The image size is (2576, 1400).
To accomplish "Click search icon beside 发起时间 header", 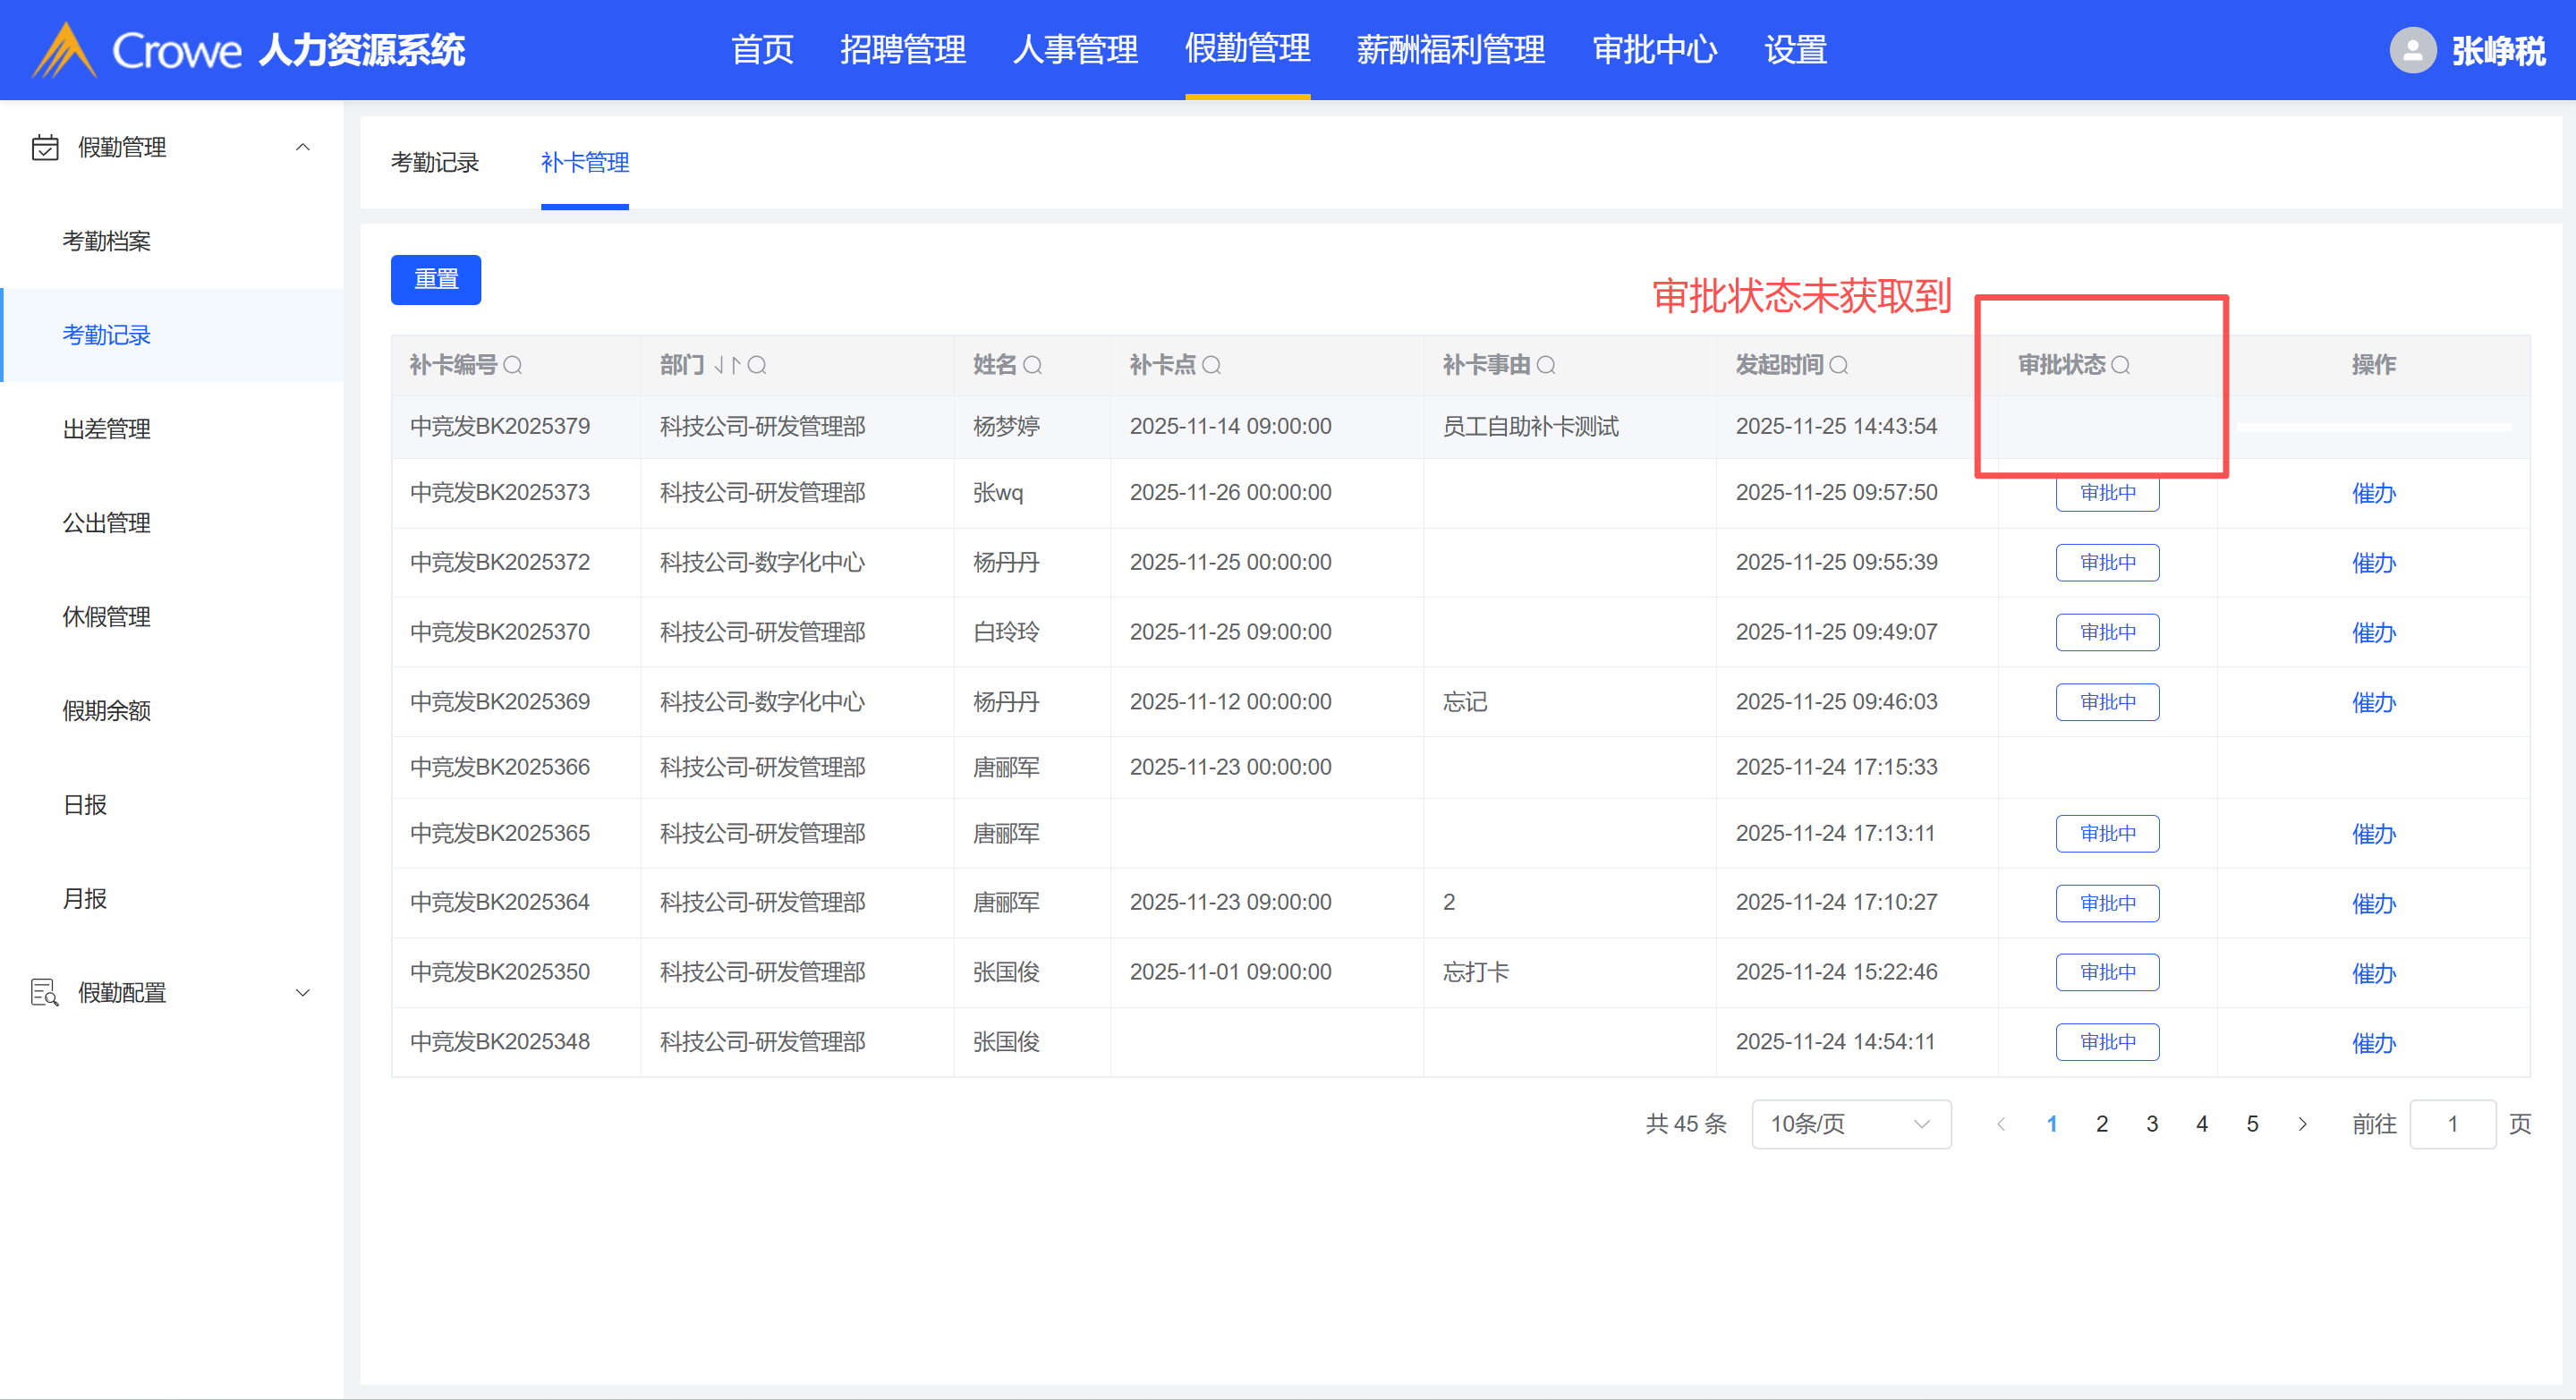I will pos(1839,365).
